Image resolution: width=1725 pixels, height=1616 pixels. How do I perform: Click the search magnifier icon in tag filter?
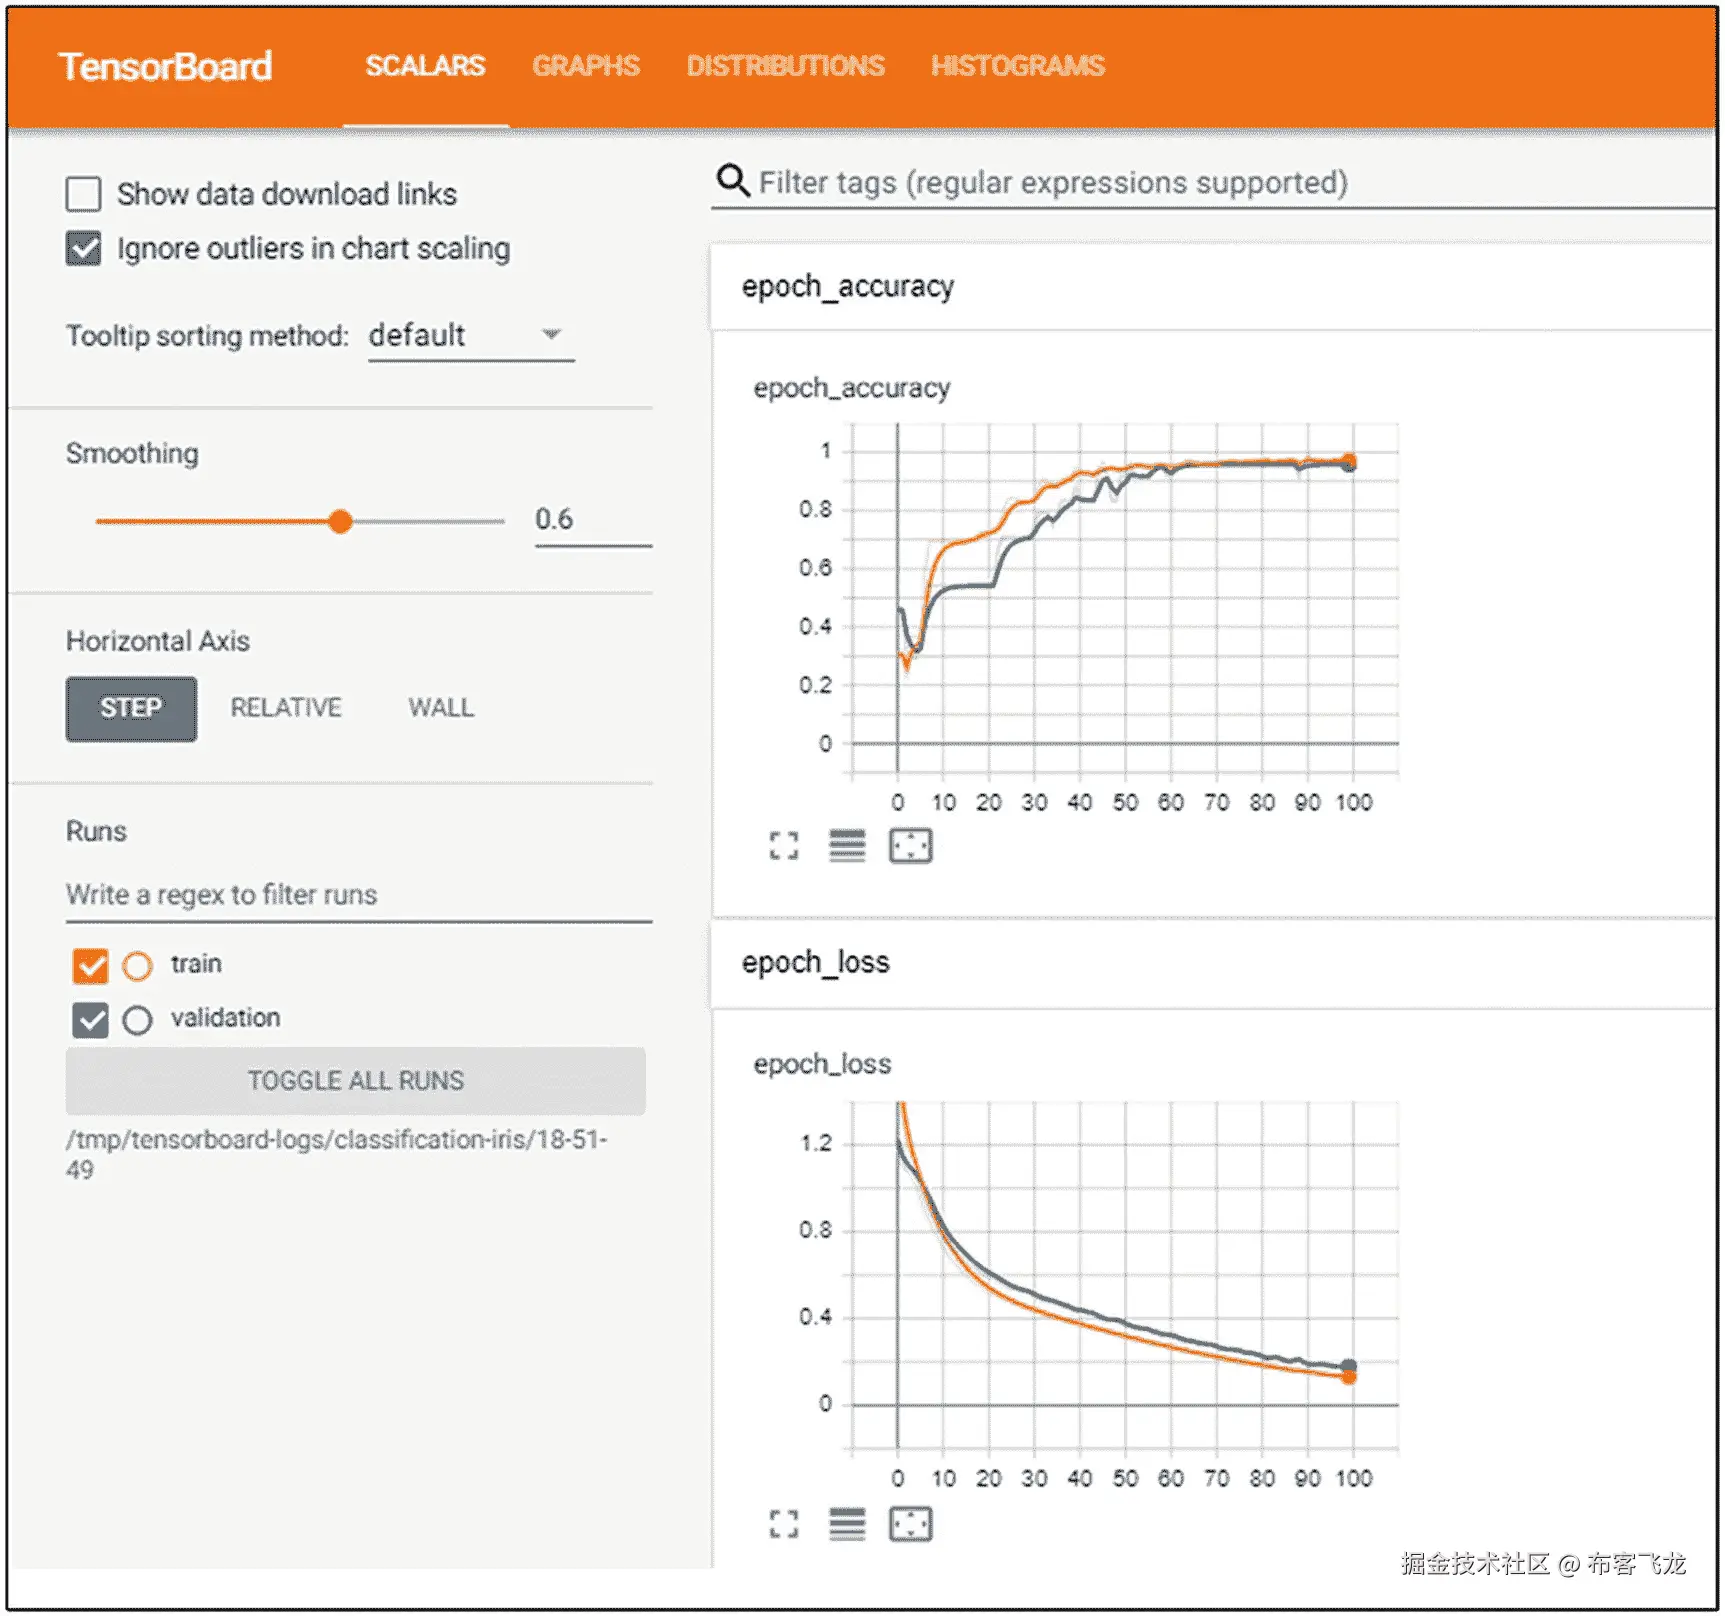pos(733,181)
